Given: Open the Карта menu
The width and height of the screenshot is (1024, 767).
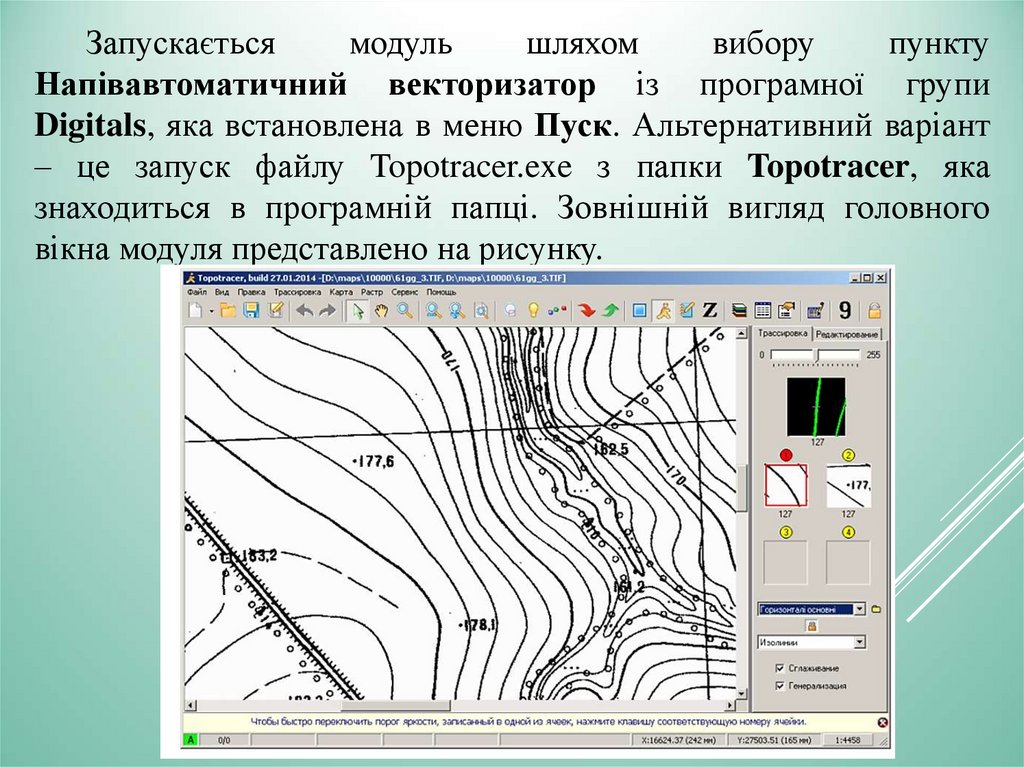Looking at the screenshot, I should 341,292.
